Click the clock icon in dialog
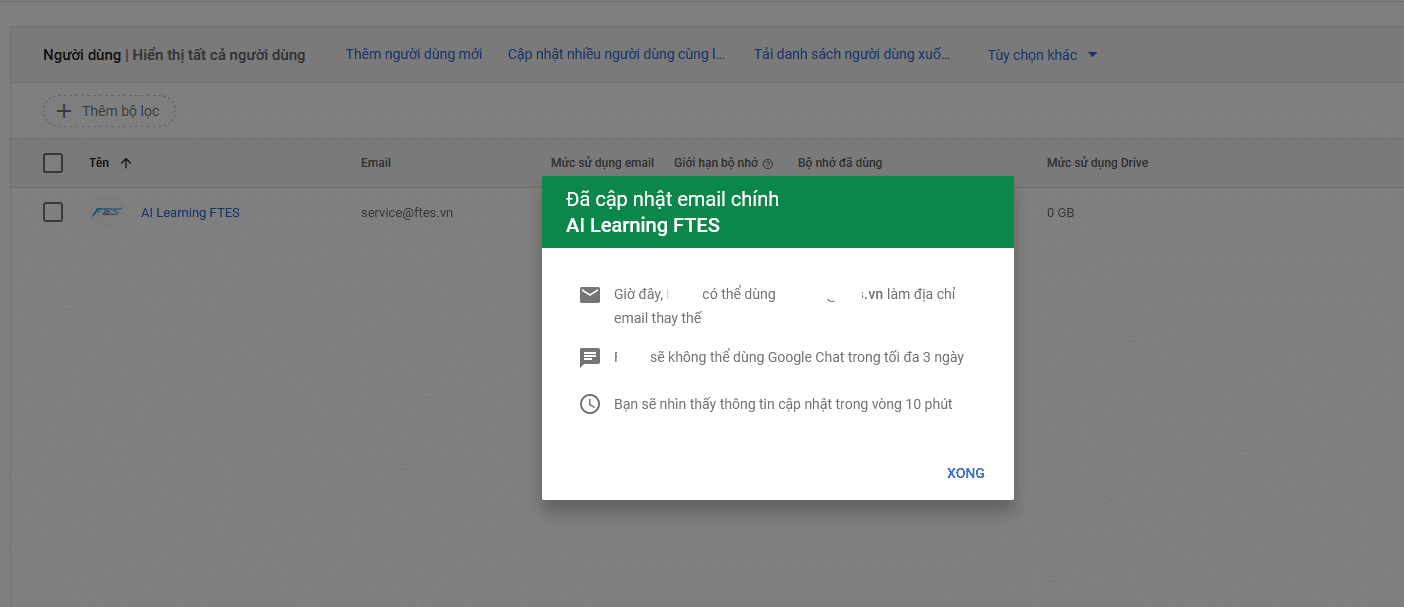Viewport: 1404px width, 607px height. (590, 404)
